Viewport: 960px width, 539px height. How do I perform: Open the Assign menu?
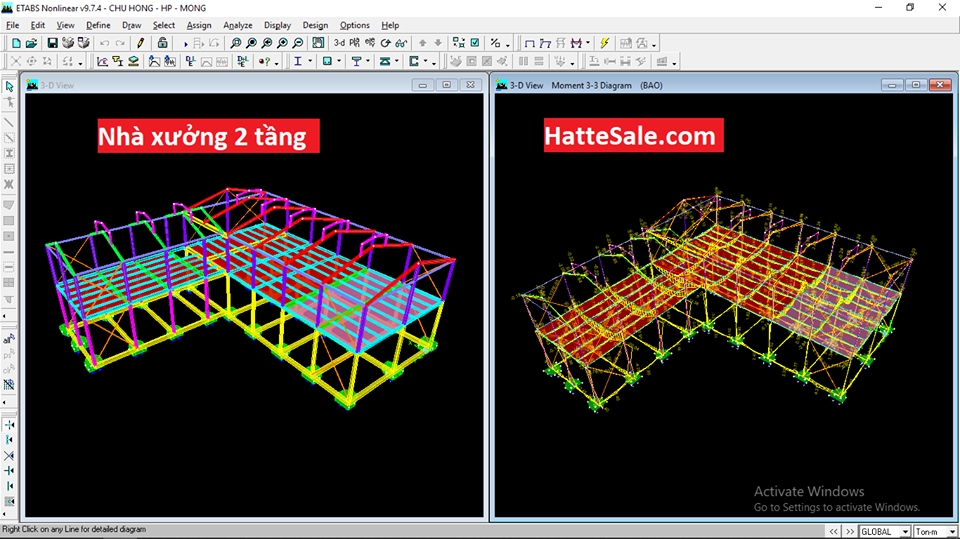click(199, 25)
